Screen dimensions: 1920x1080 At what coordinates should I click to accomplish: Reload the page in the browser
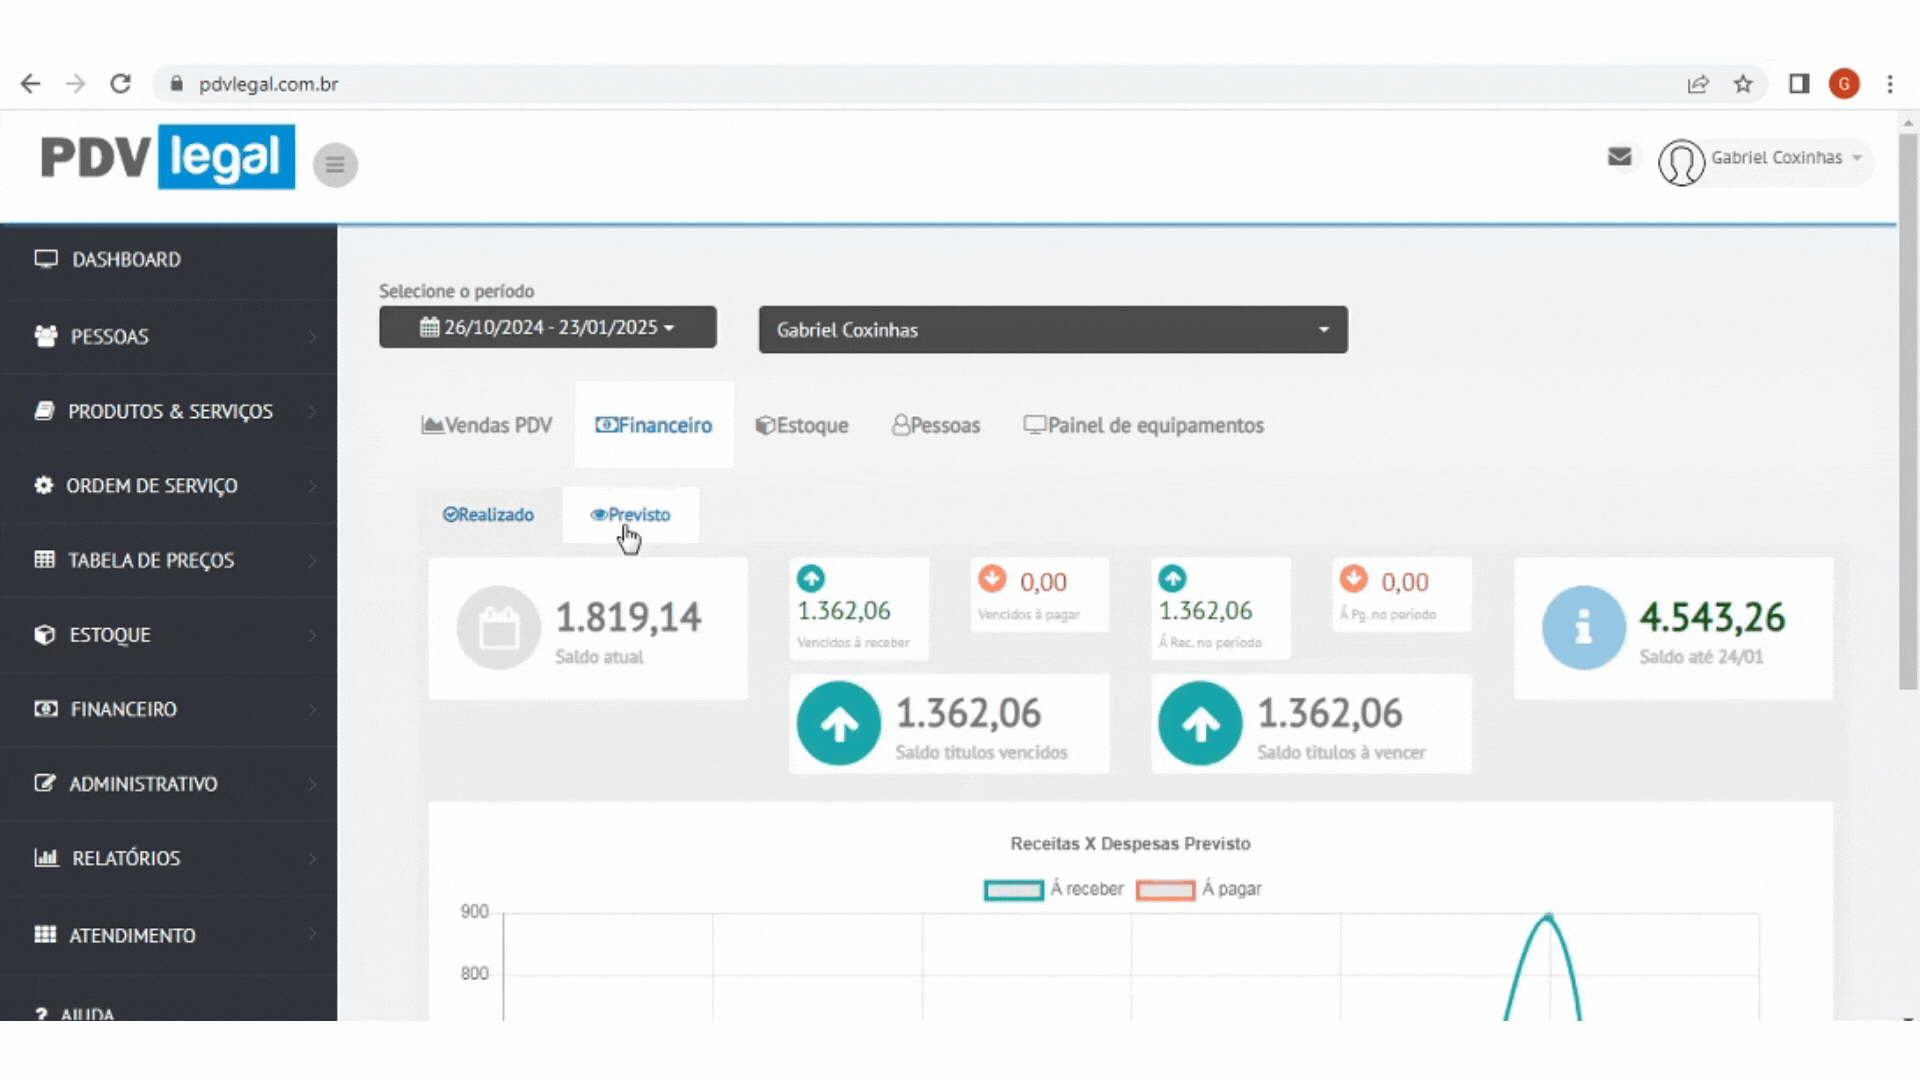pyautogui.click(x=121, y=84)
